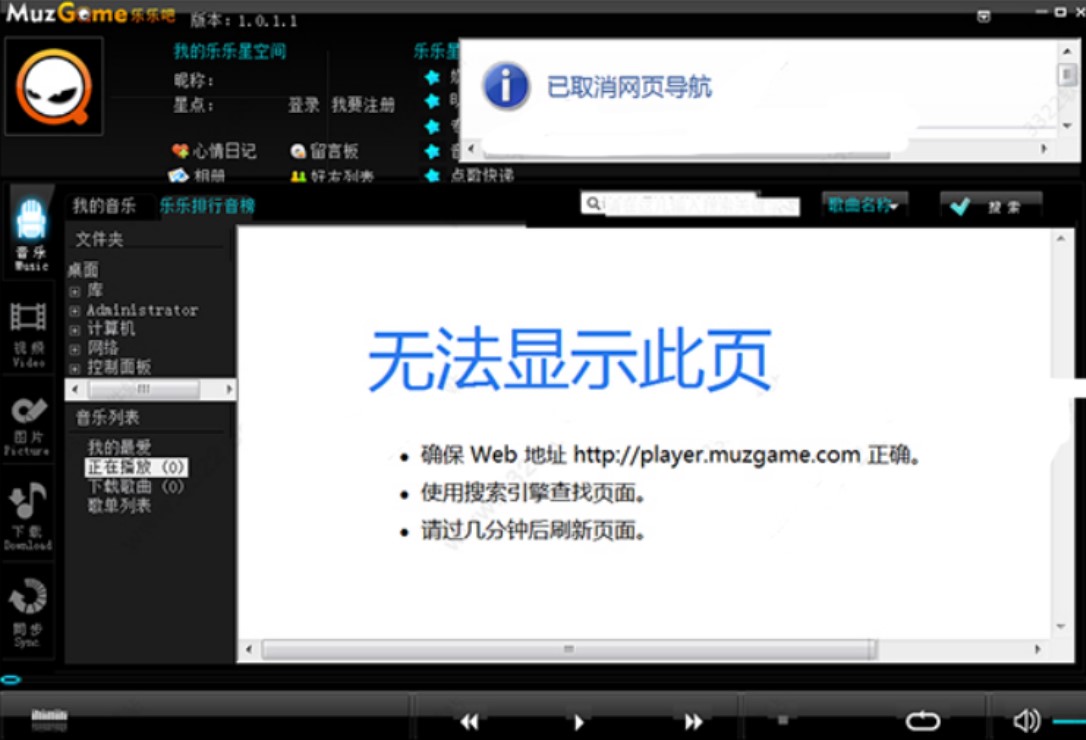Select 我的最爱 in music list
This screenshot has width=1086, height=740.
click(x=119, y=447)
